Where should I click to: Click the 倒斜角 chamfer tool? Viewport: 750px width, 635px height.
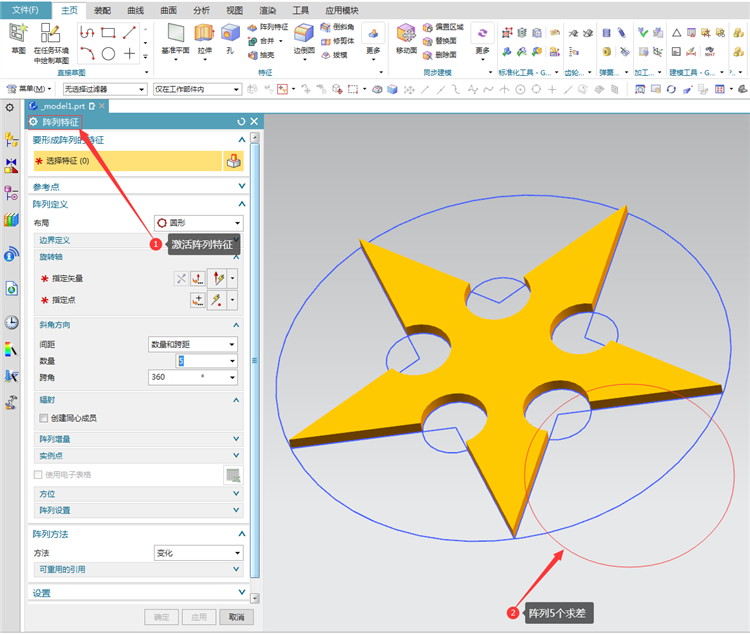[x=337, y=27]
